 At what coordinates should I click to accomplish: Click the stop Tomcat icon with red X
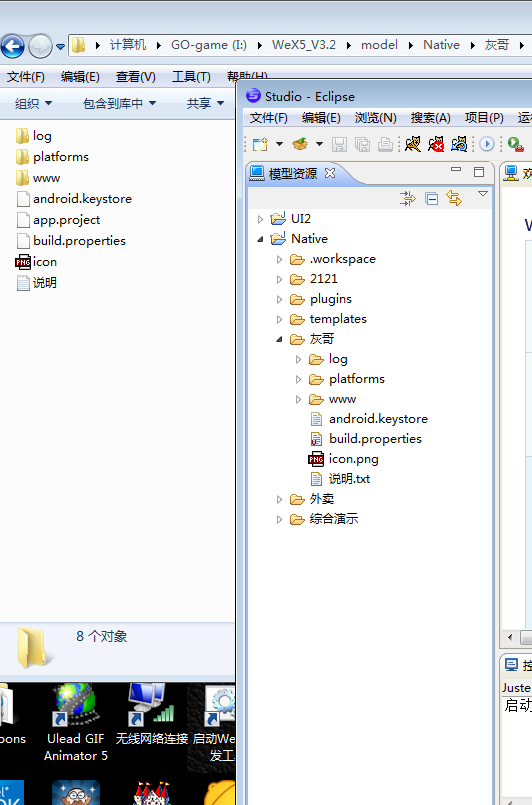tap(436, 144)
